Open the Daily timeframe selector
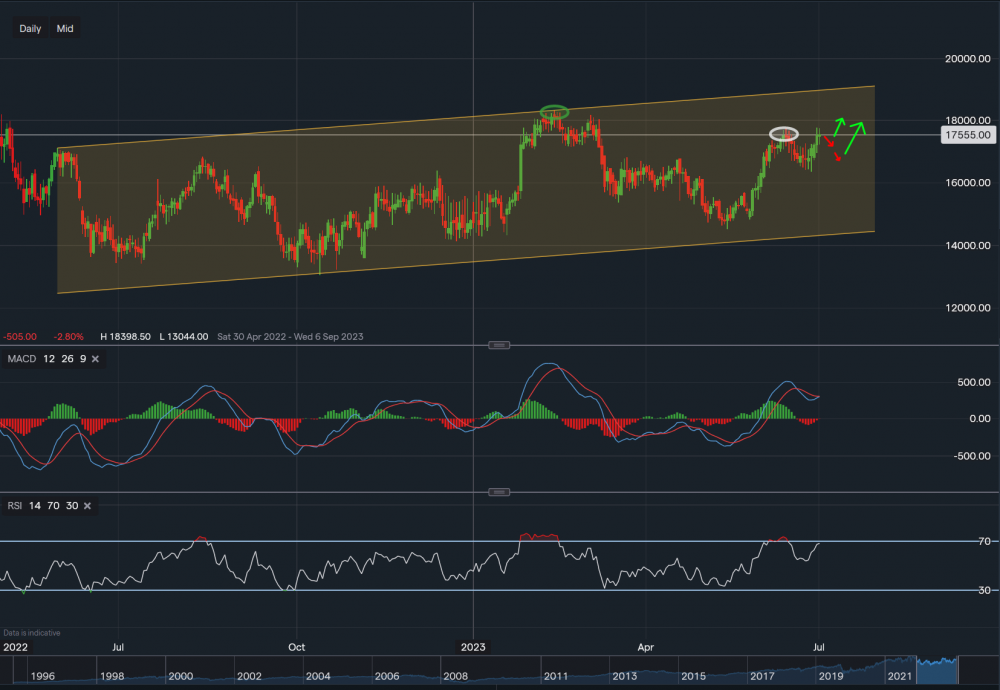This screenshot has height=690, width=1000. (30, 29)
